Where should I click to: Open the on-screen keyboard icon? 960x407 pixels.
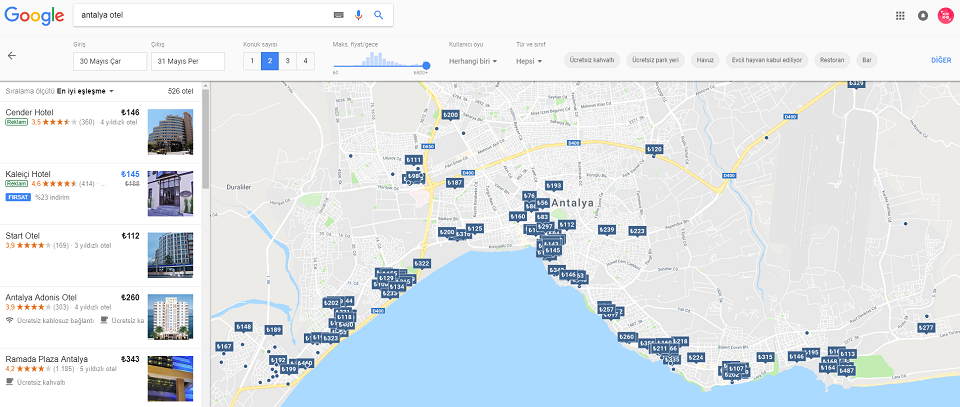click(x=339, y=15)
